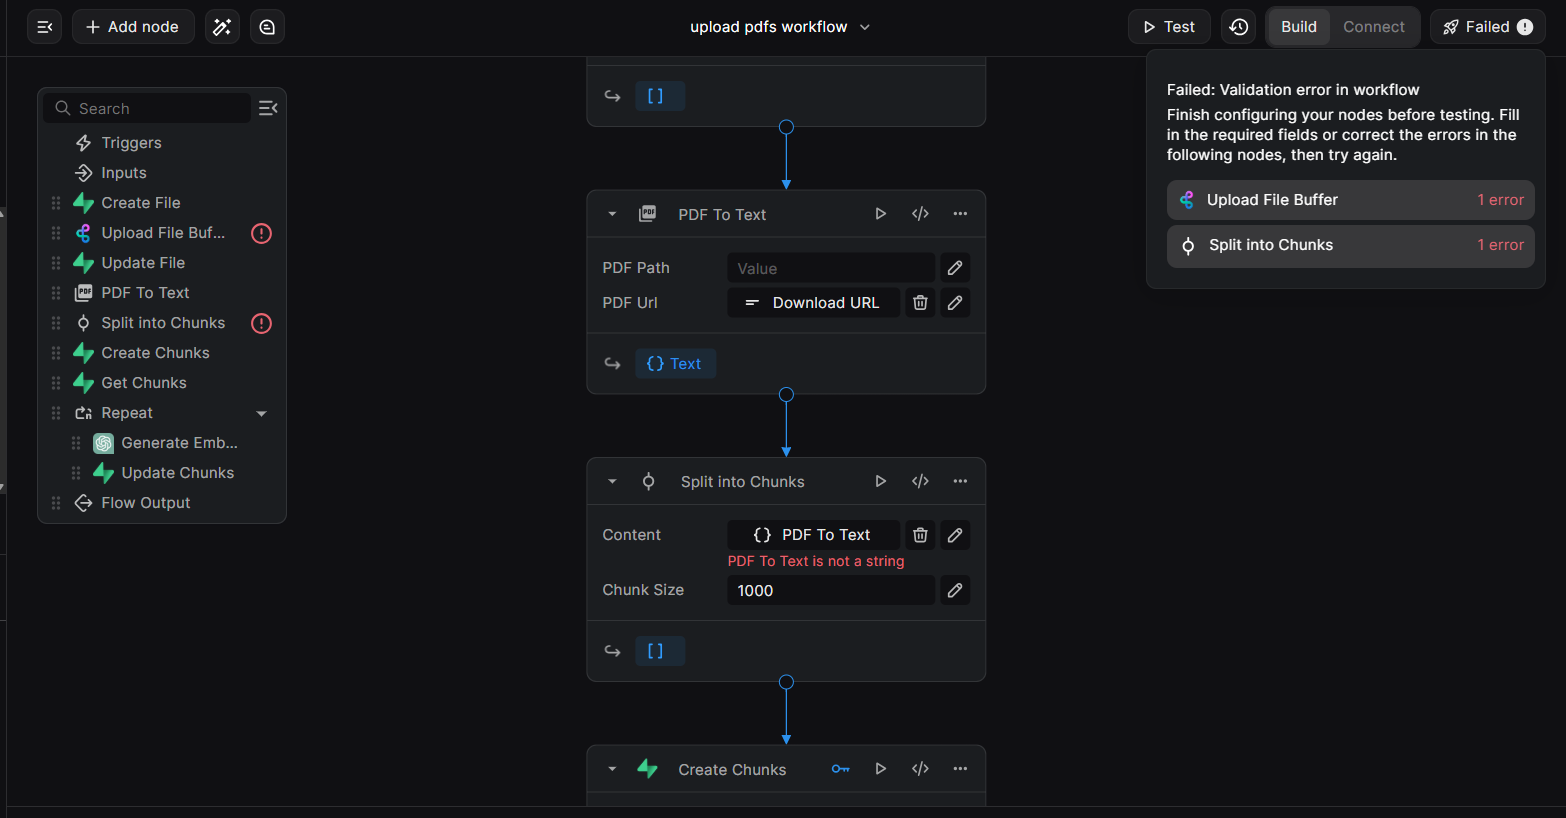Open the chat/comments icon in top toolbar

pos(266,26)
